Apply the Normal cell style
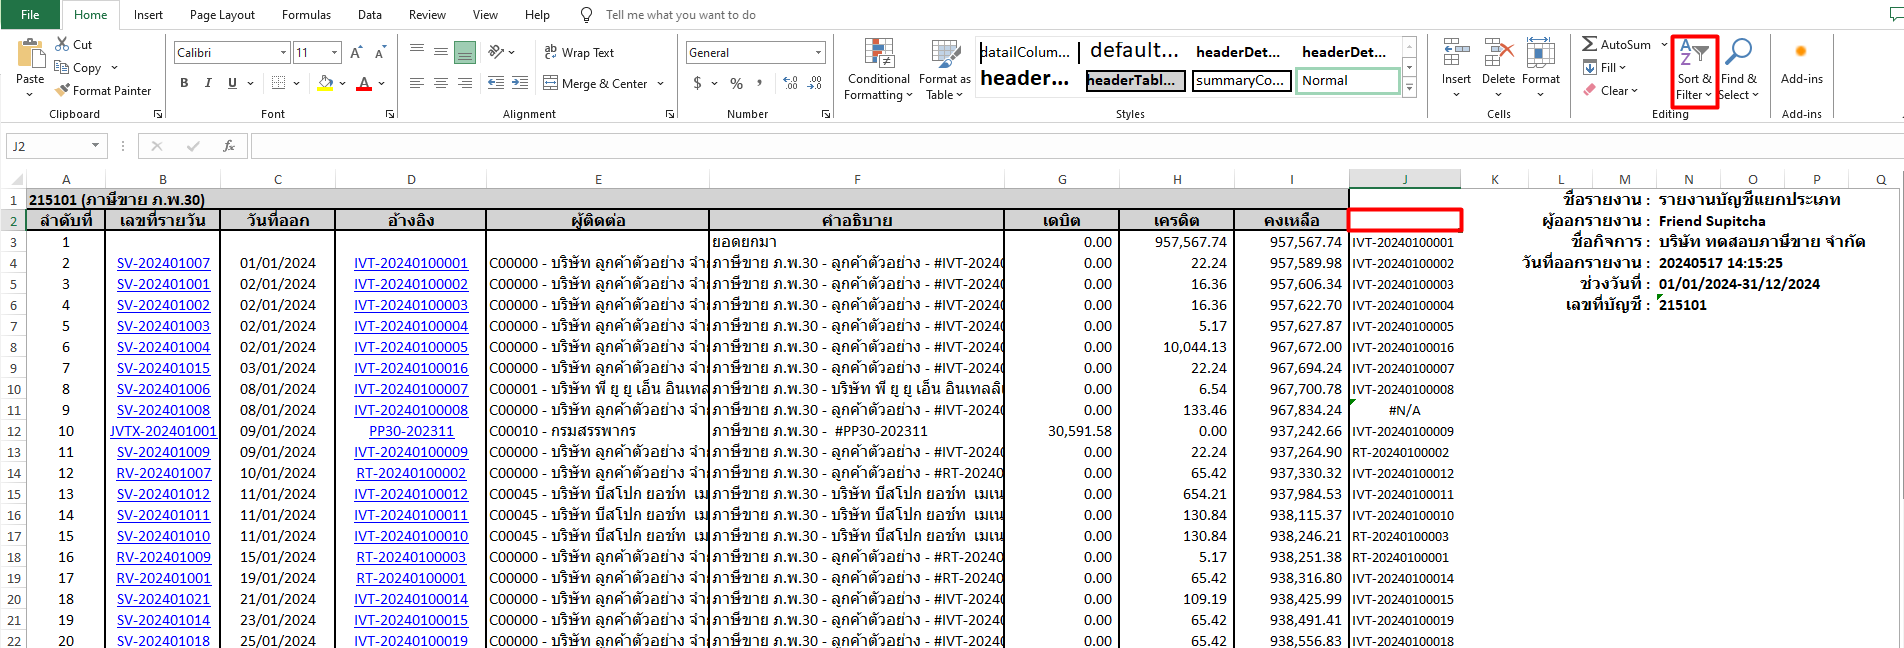The width and height of the screenshot is (1904, 648). pos(1348,80)
